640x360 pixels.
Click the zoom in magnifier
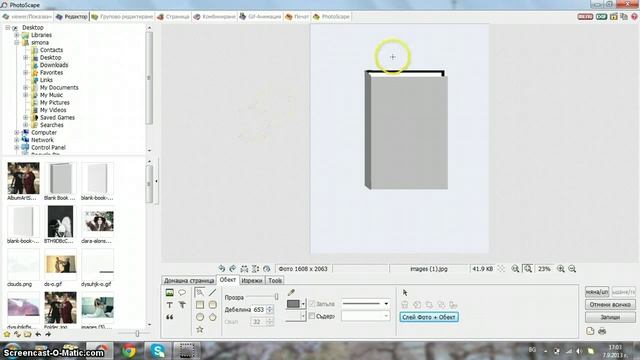pos(561,269)
